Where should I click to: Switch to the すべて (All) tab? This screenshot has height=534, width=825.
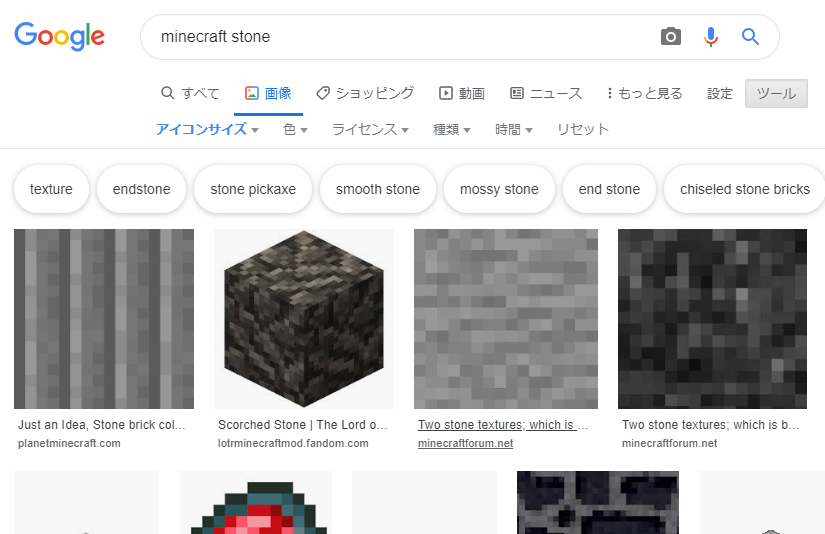(x=190, y=93)
